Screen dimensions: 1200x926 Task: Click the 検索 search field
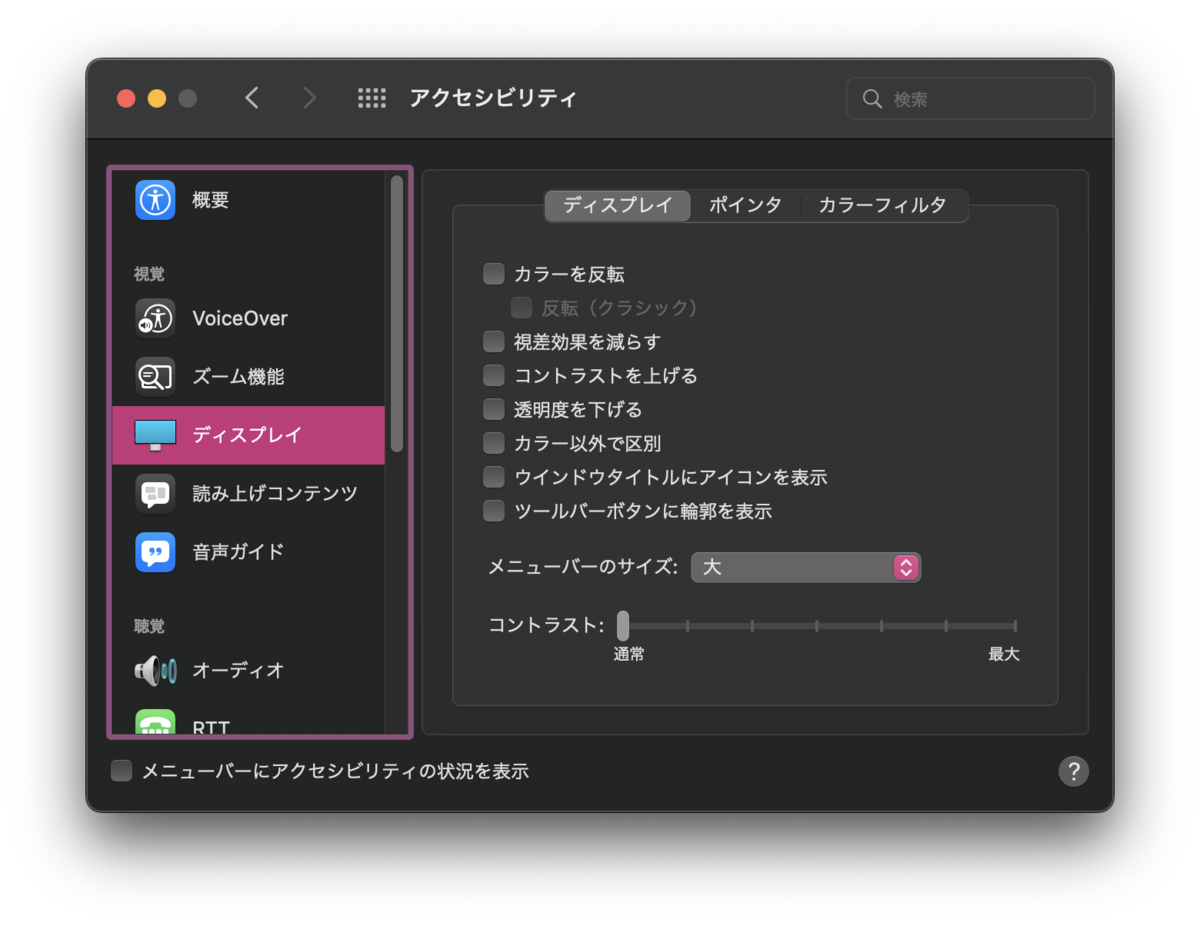pyautogui.click(x=971, y=99)
